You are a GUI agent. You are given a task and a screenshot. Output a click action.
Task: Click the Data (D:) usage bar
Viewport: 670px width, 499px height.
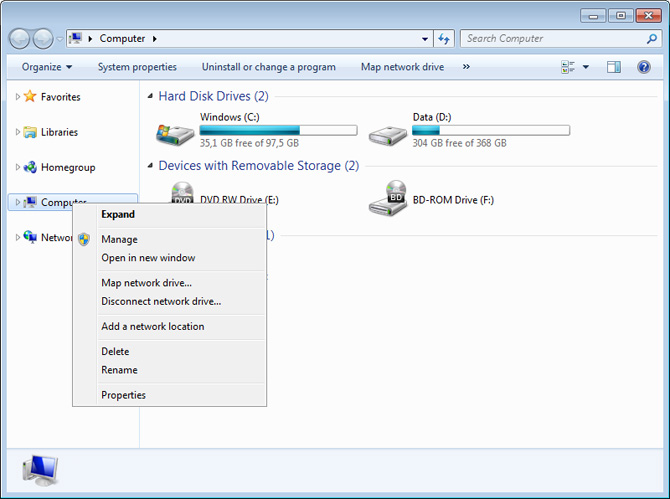pos(491,130)
